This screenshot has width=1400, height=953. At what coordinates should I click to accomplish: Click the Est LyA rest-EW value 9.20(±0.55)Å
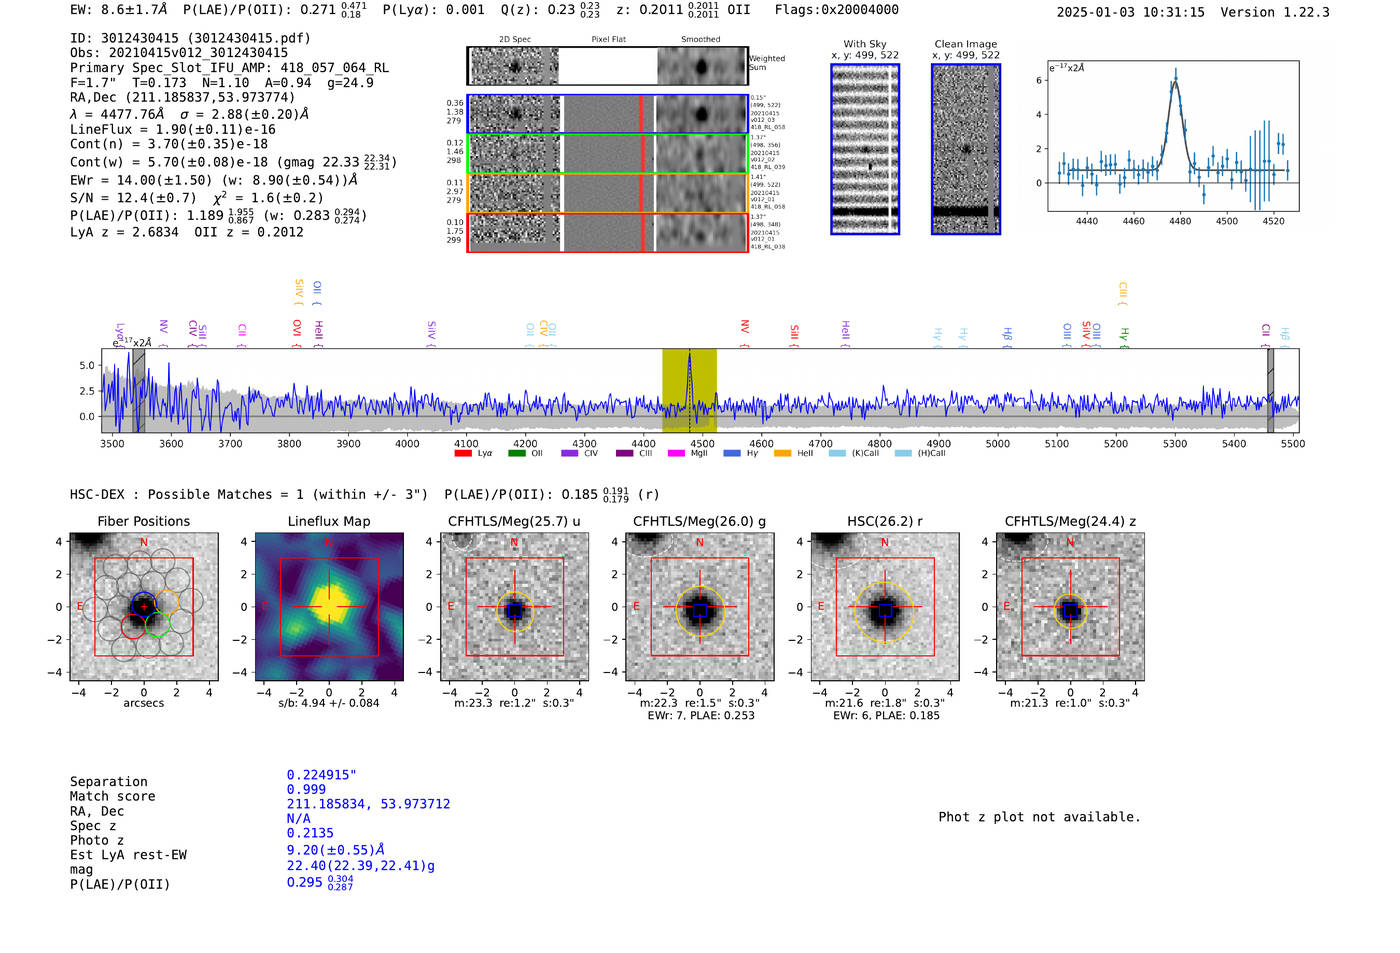point(335,850)
